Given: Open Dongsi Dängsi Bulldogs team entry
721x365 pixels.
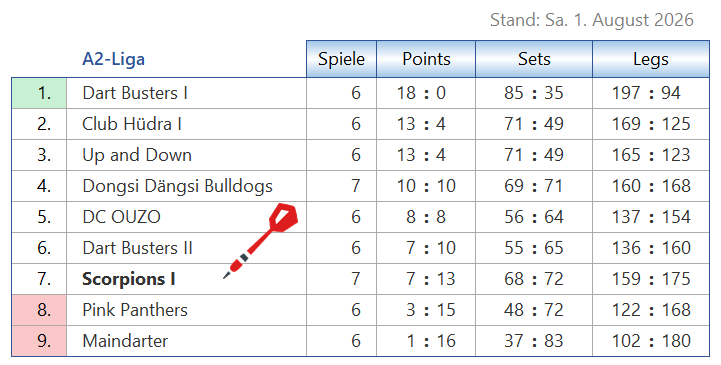Looking at the screenshot, I should (x=177, y=186).
